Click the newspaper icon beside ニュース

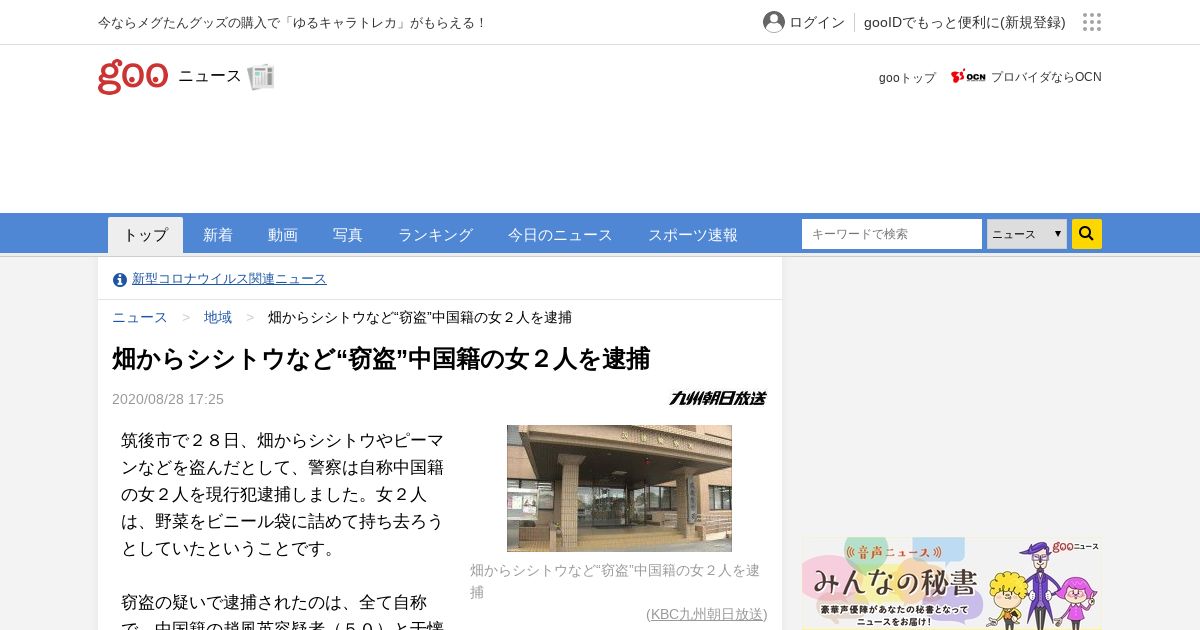pos(261,77)
